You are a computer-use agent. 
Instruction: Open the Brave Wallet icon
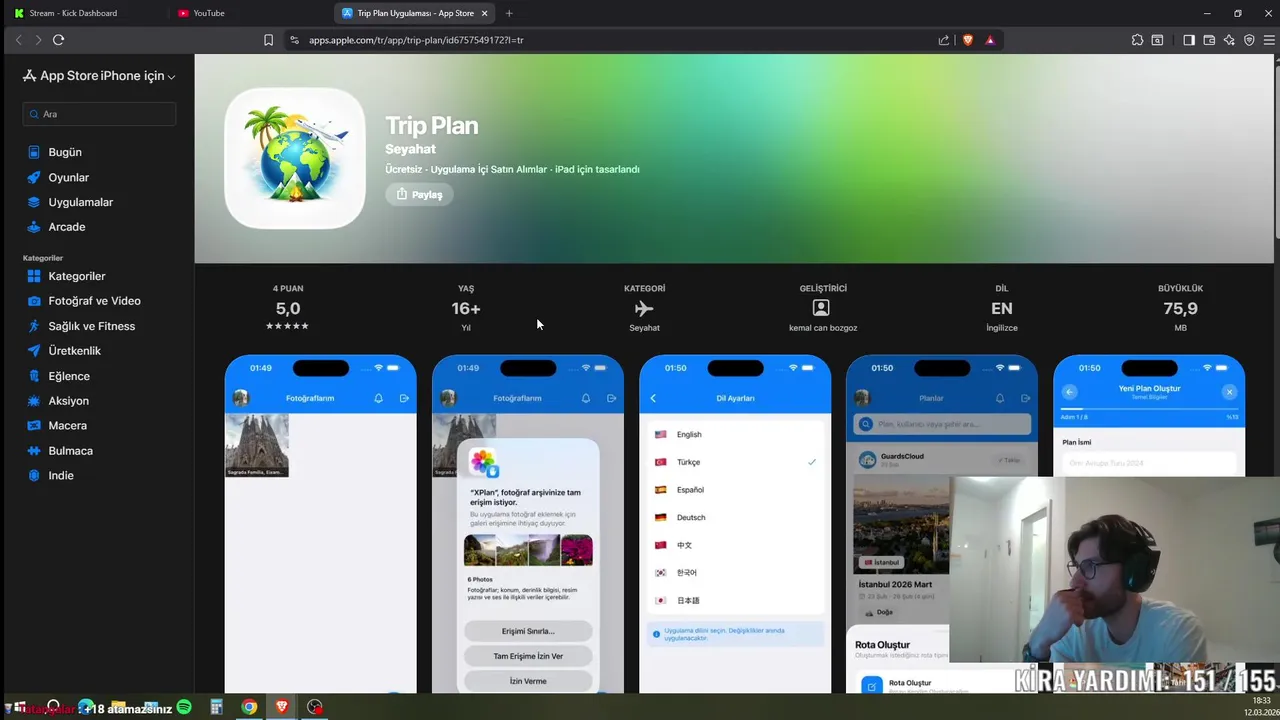[x=1209, y=40]
